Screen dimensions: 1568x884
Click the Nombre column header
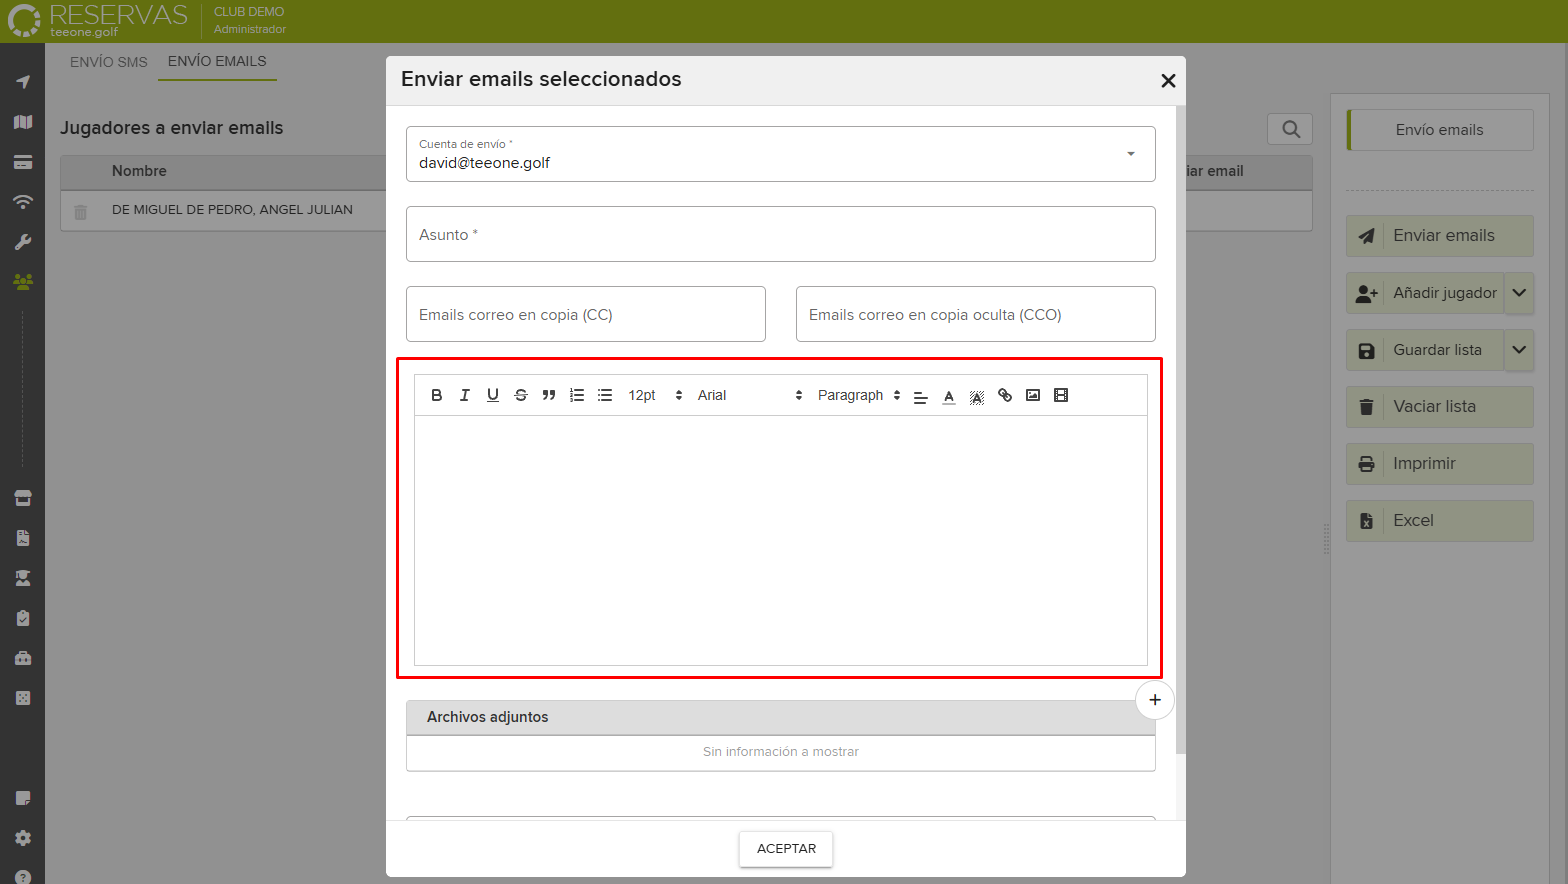[139, 171]
